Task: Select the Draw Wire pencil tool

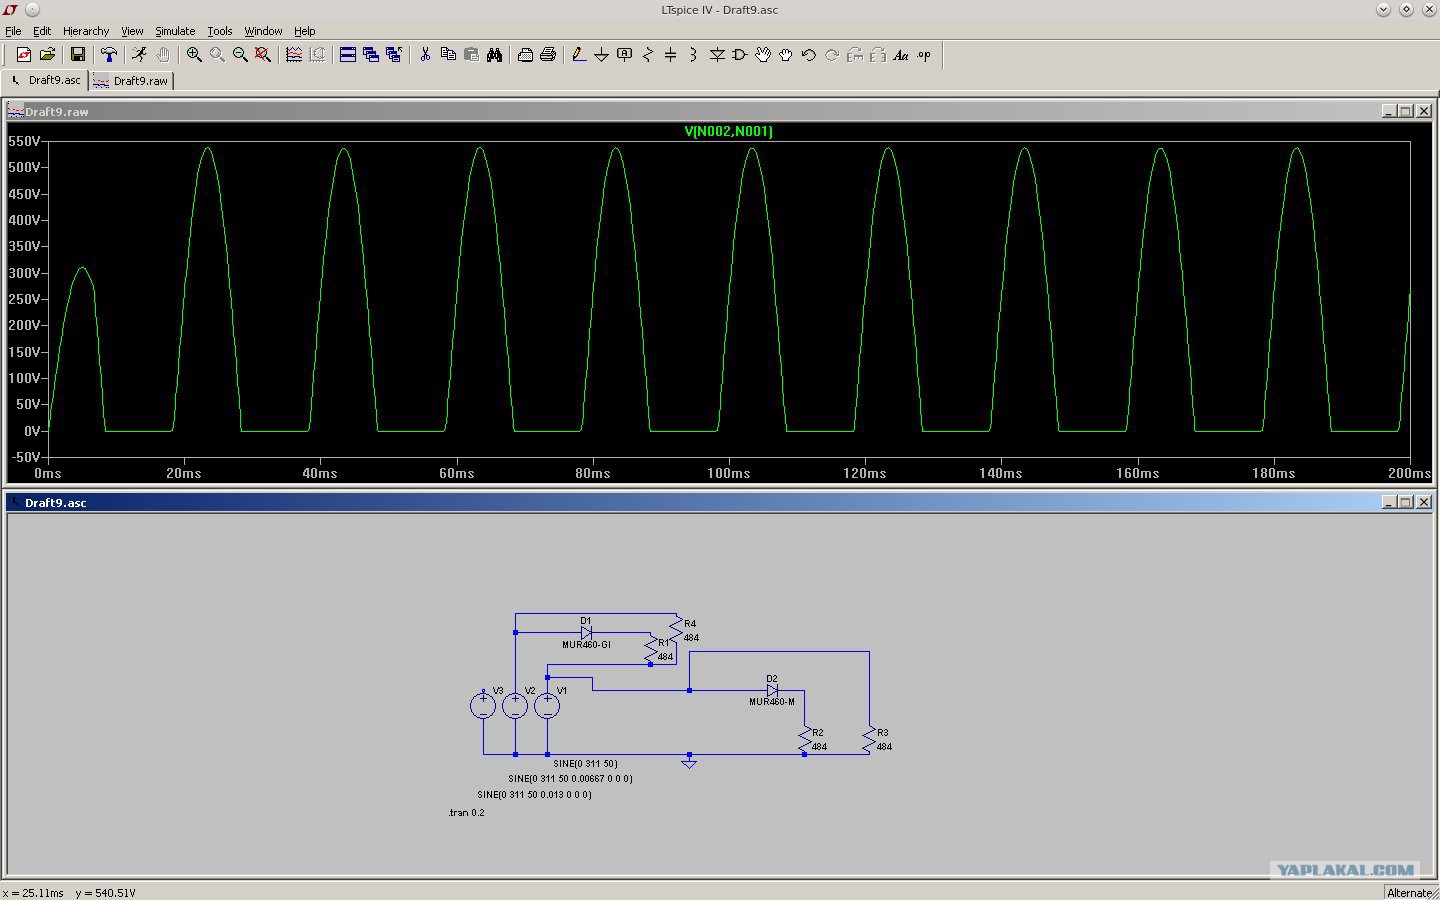Action: 578,55
